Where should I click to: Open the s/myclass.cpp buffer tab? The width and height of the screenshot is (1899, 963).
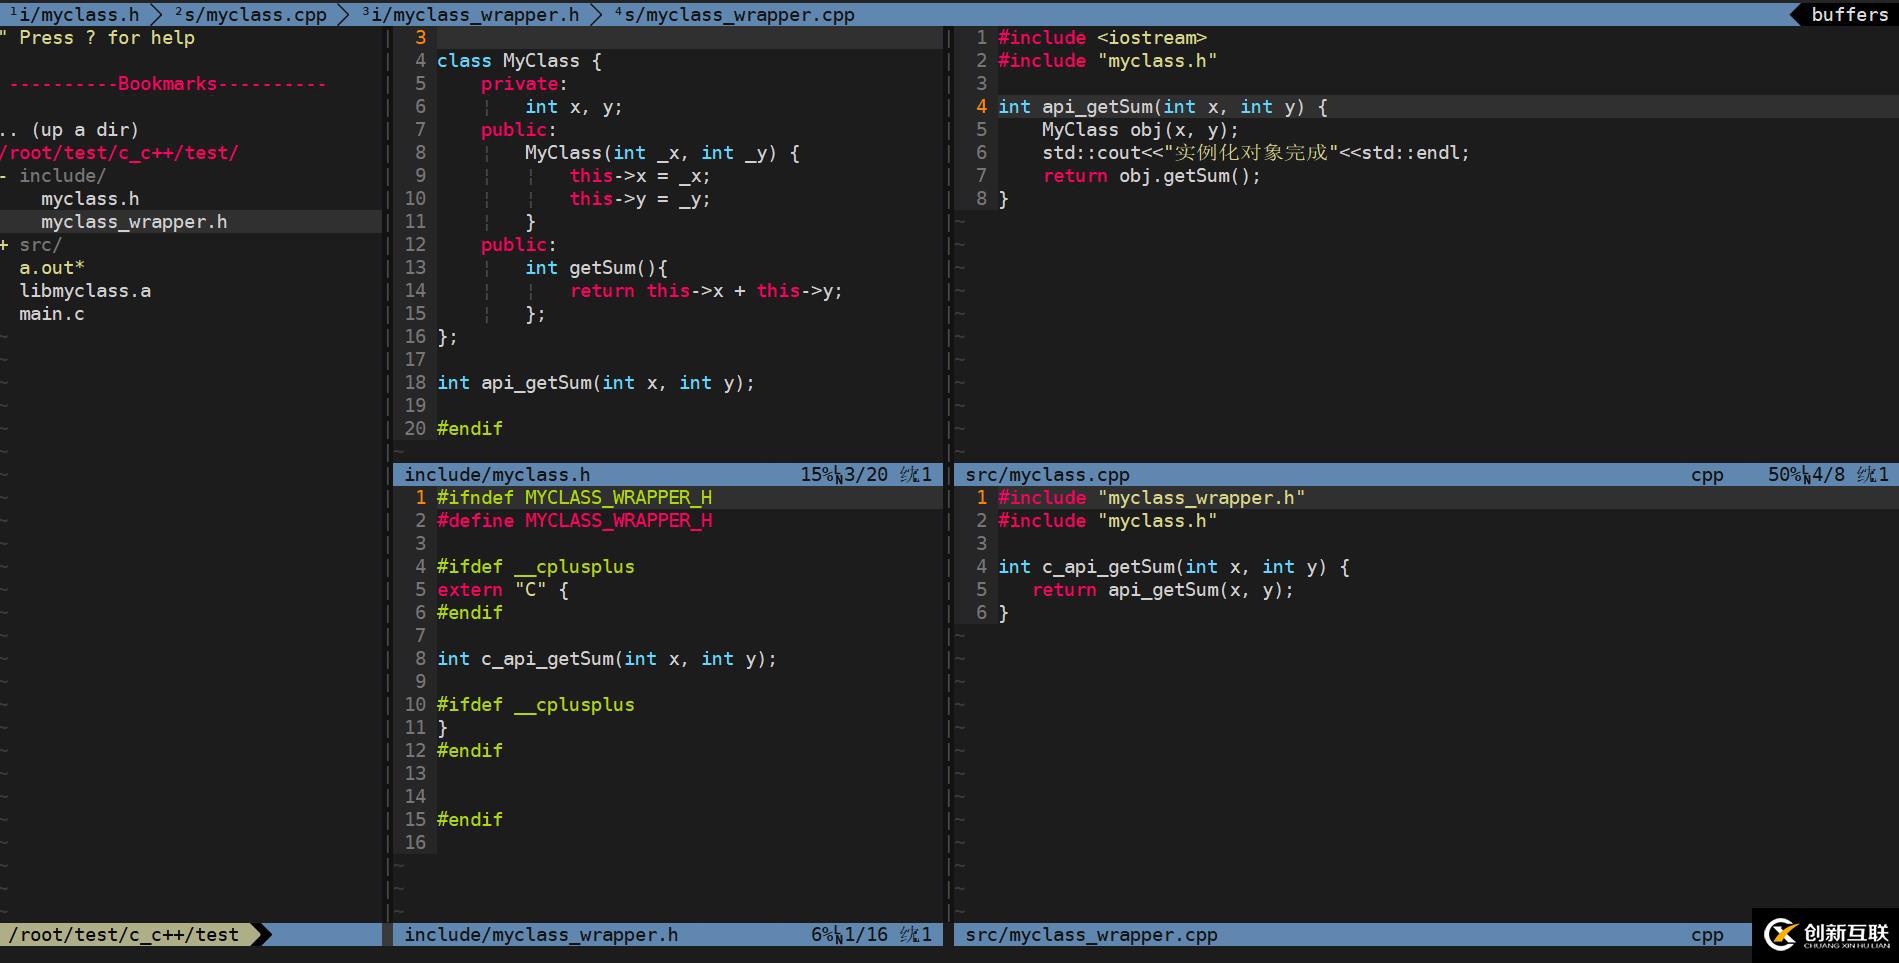250,14
